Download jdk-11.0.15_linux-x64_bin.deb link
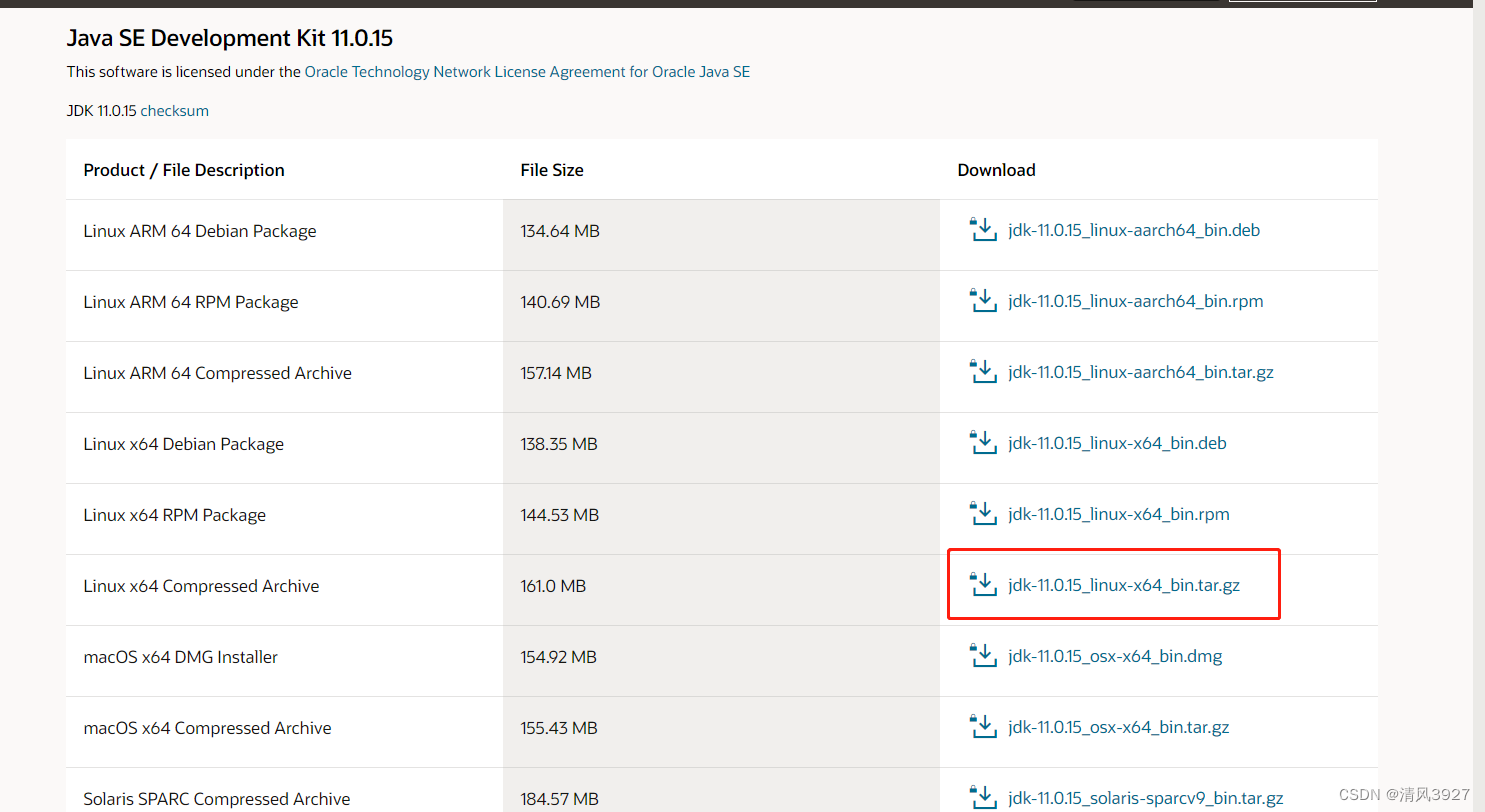Screen dimensions: 1485x812 click(x=1117, y=443)
